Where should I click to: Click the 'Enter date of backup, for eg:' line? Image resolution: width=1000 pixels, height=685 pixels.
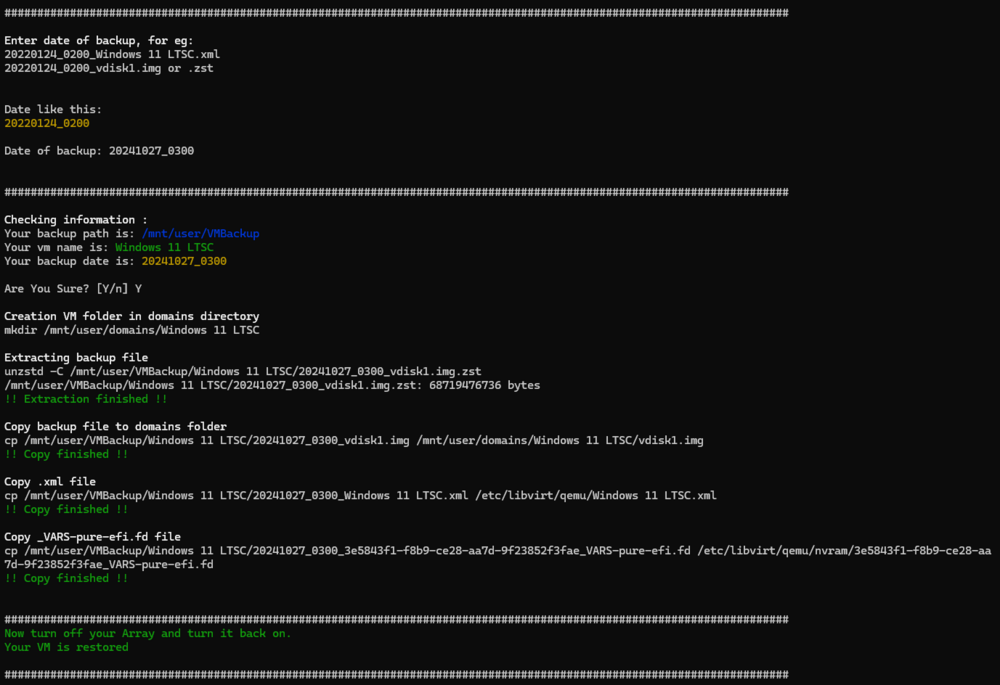tap(99, 40)
